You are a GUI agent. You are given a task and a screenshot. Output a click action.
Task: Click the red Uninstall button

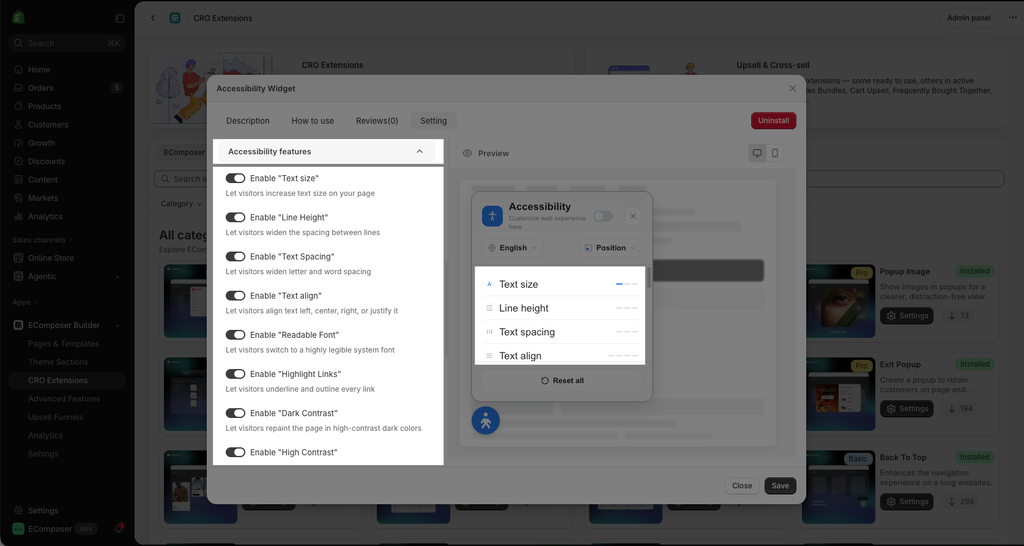click(x=773, y=121)
